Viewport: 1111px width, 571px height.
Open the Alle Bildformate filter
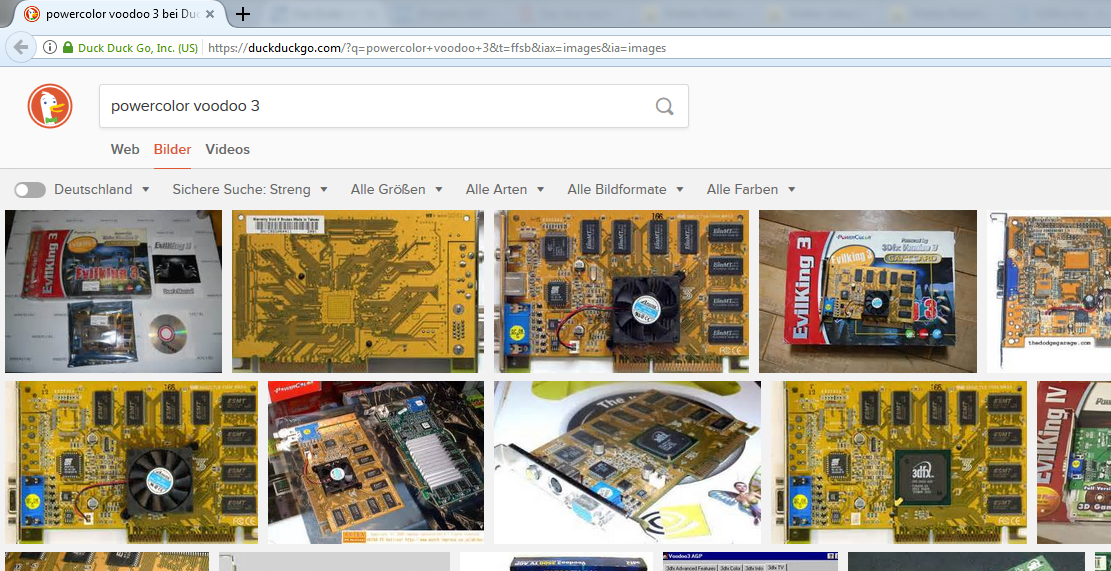[625, 190]
